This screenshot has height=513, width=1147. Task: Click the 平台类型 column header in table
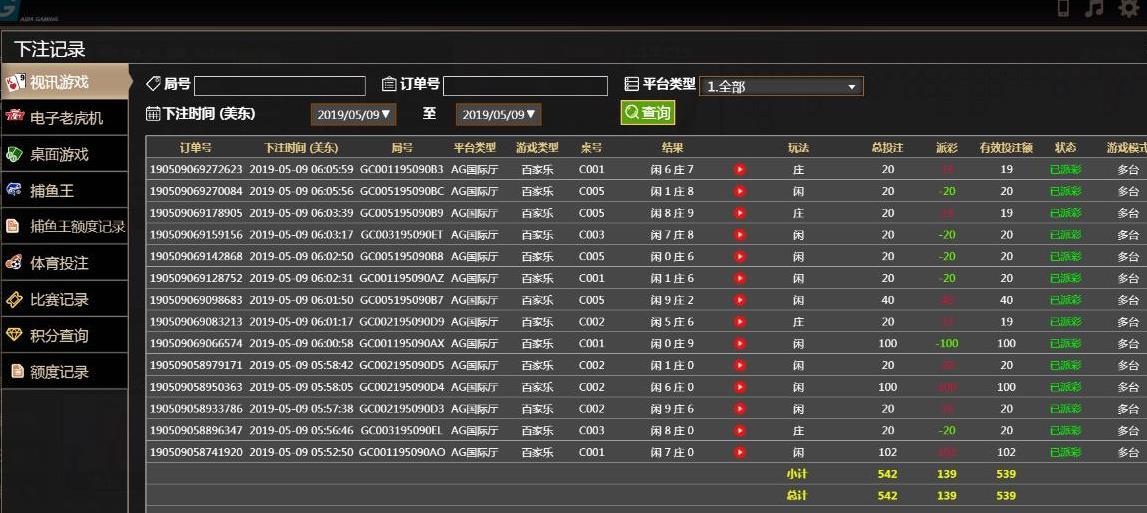click(475, 147)
